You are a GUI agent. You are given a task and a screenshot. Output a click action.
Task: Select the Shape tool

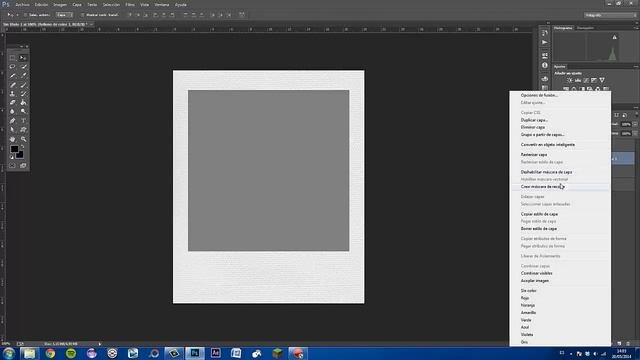23,130
